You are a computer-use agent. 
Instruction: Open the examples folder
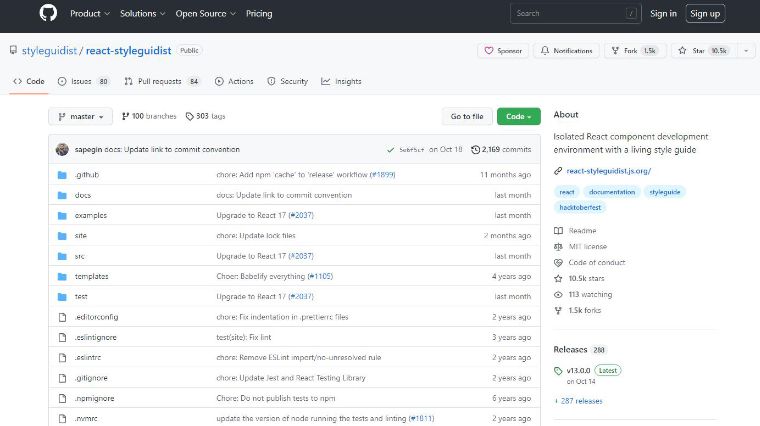click(91, 215)
